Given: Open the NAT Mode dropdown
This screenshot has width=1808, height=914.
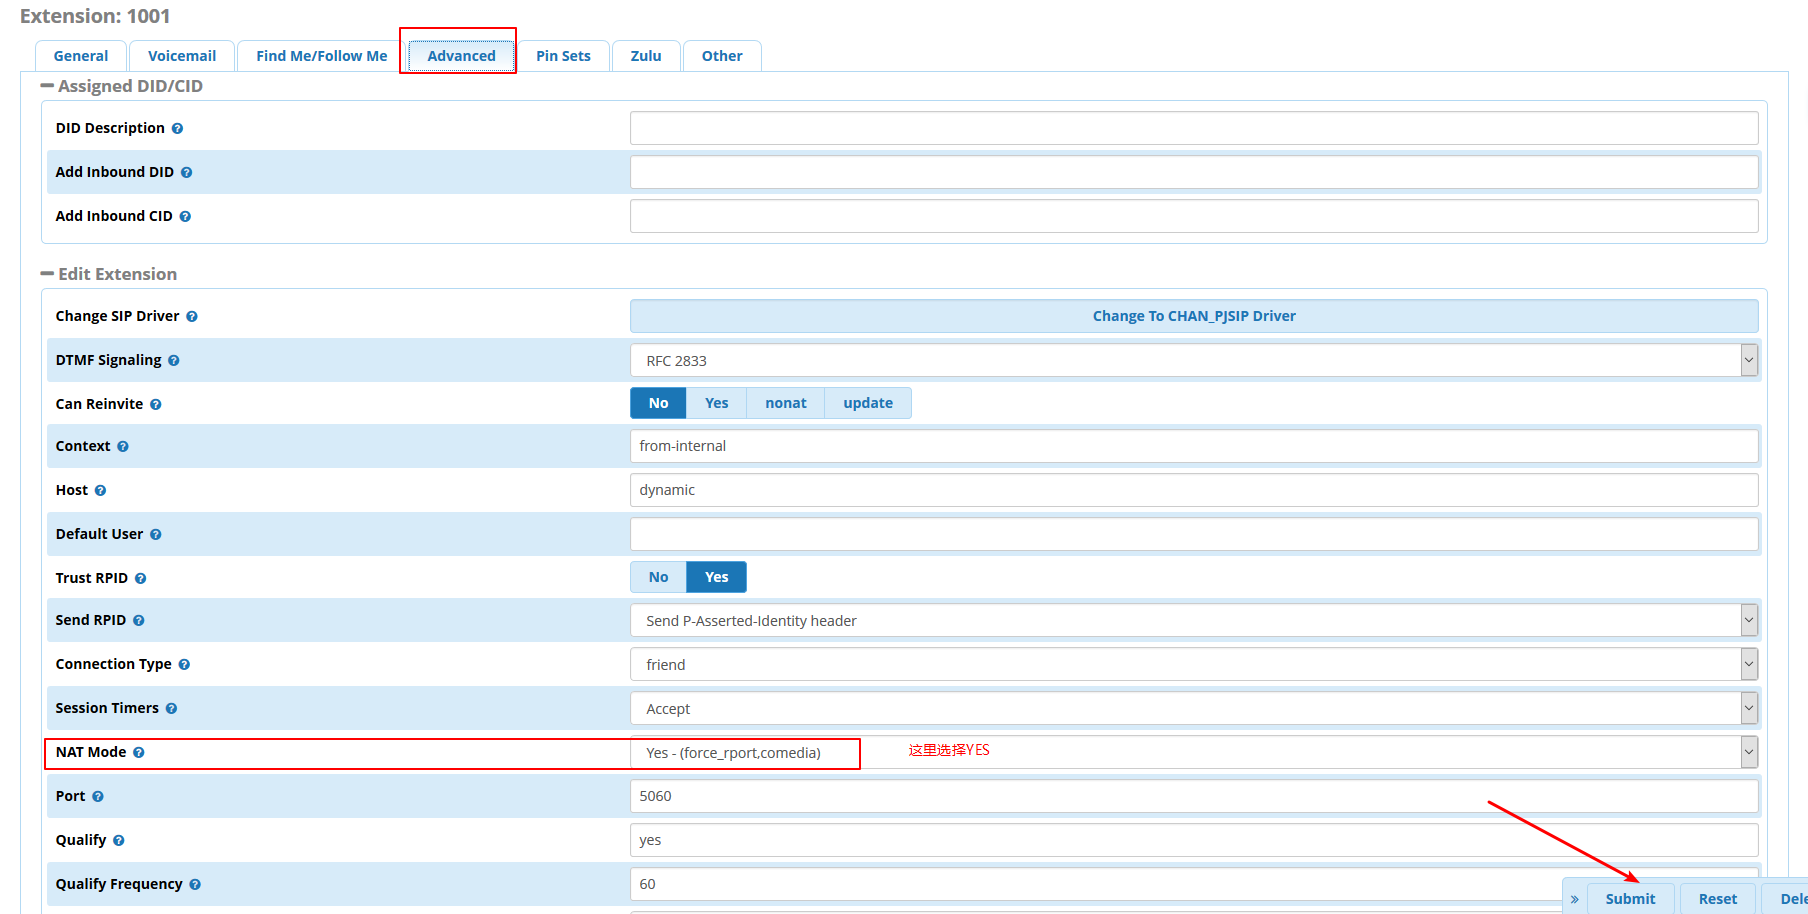Looking at the screenshot, I should [1194, 752].
